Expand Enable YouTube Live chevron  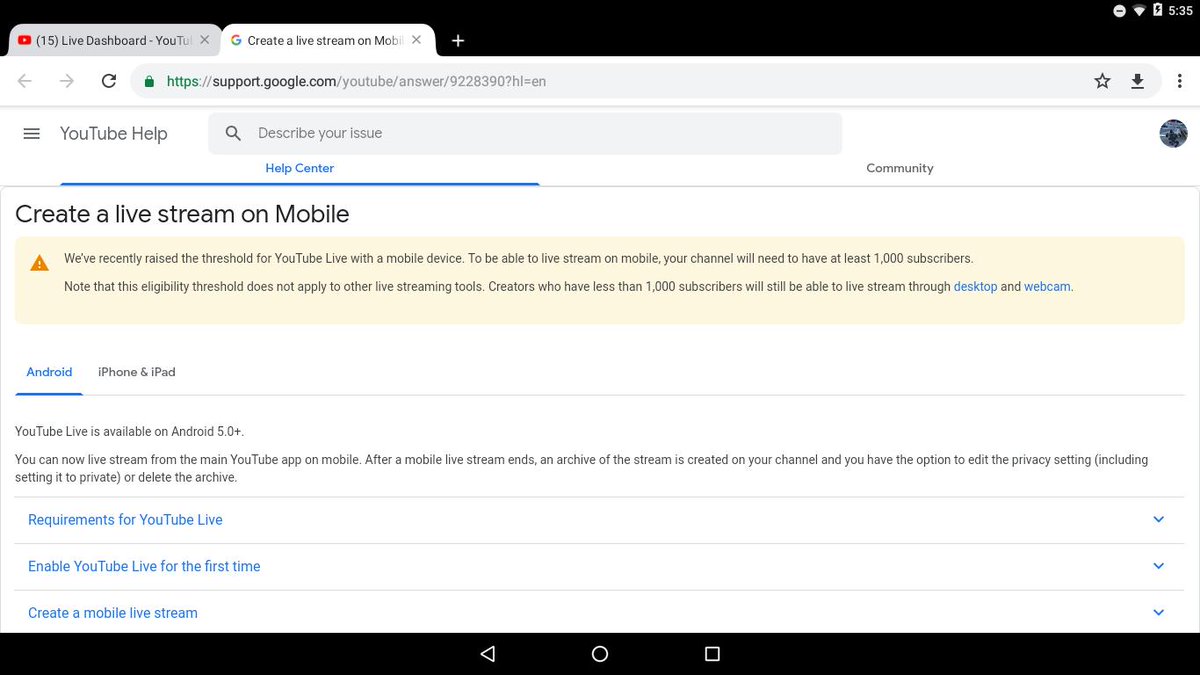tap(1159, 566)
